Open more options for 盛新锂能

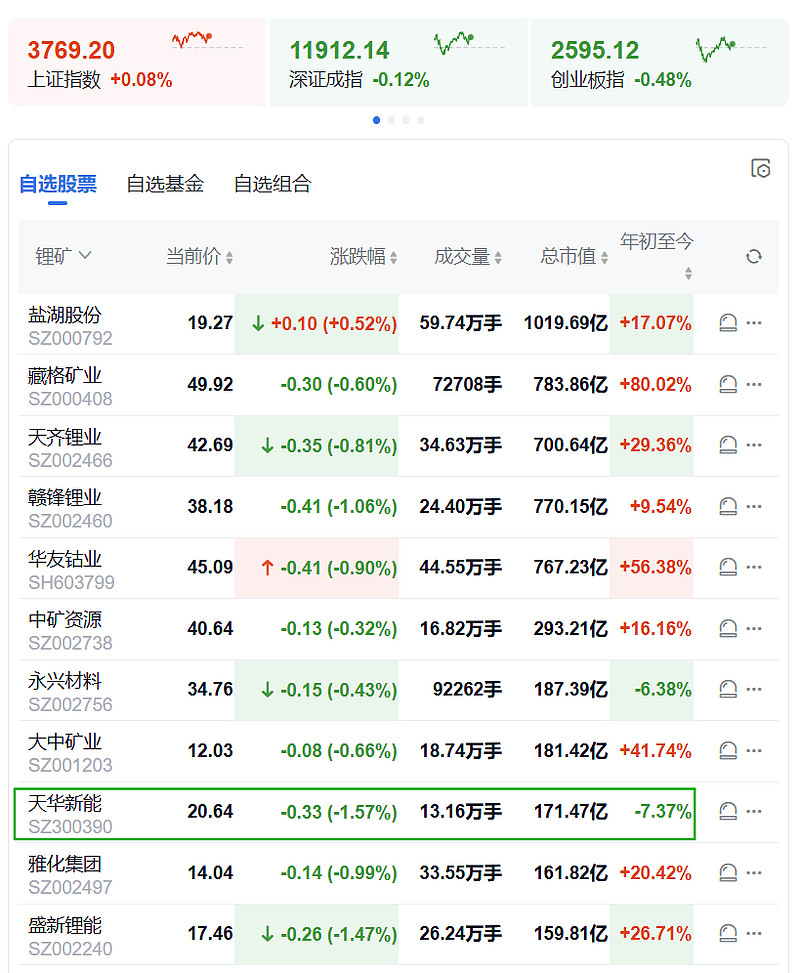click(754, 933)
